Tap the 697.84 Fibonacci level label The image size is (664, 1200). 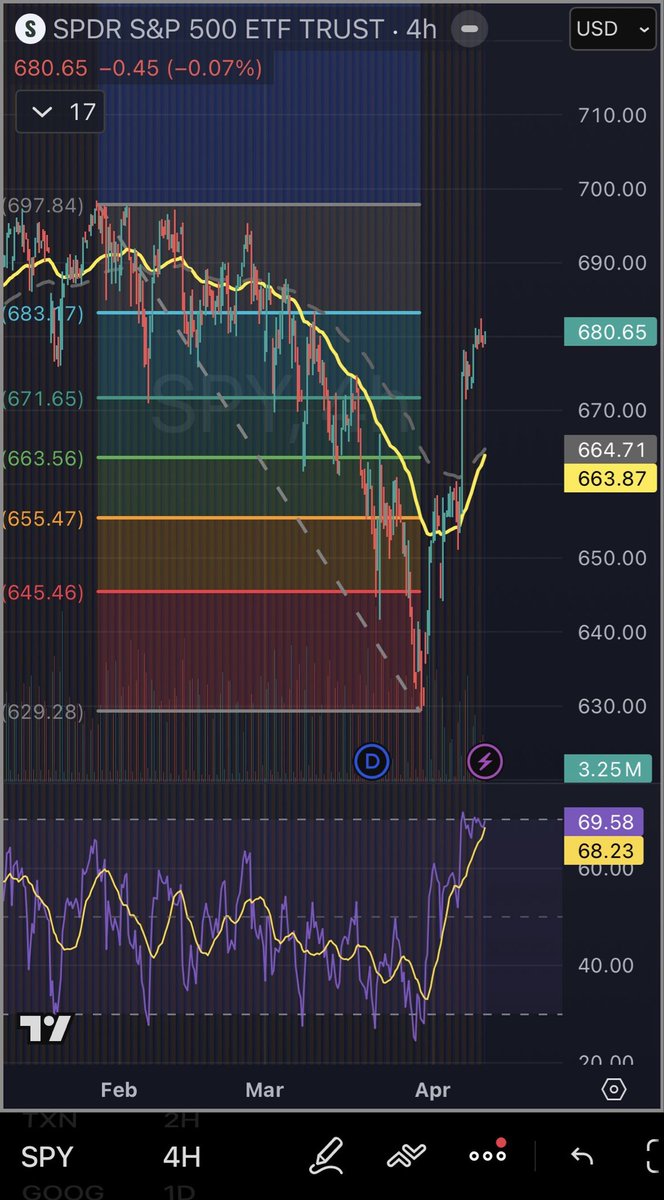[x=42, y=205]
